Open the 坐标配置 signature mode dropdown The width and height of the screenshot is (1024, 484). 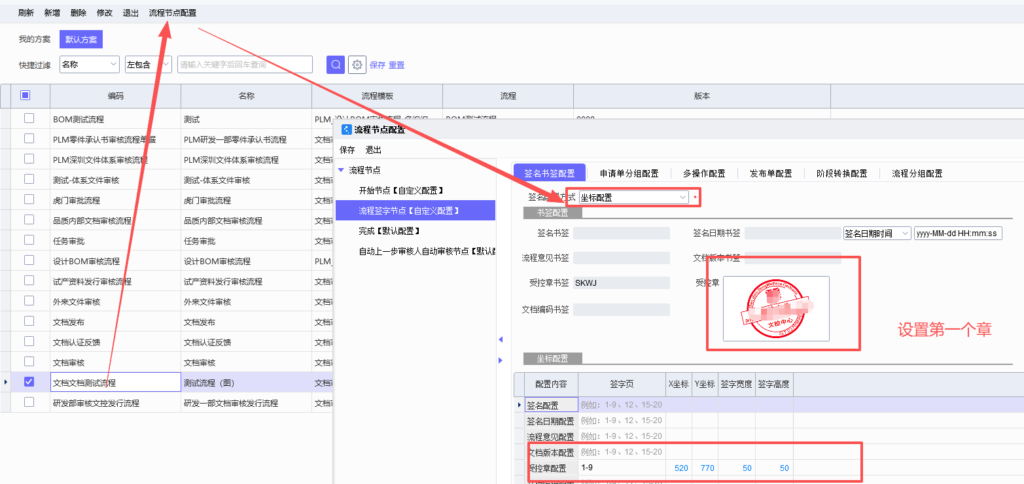[633, 197]
